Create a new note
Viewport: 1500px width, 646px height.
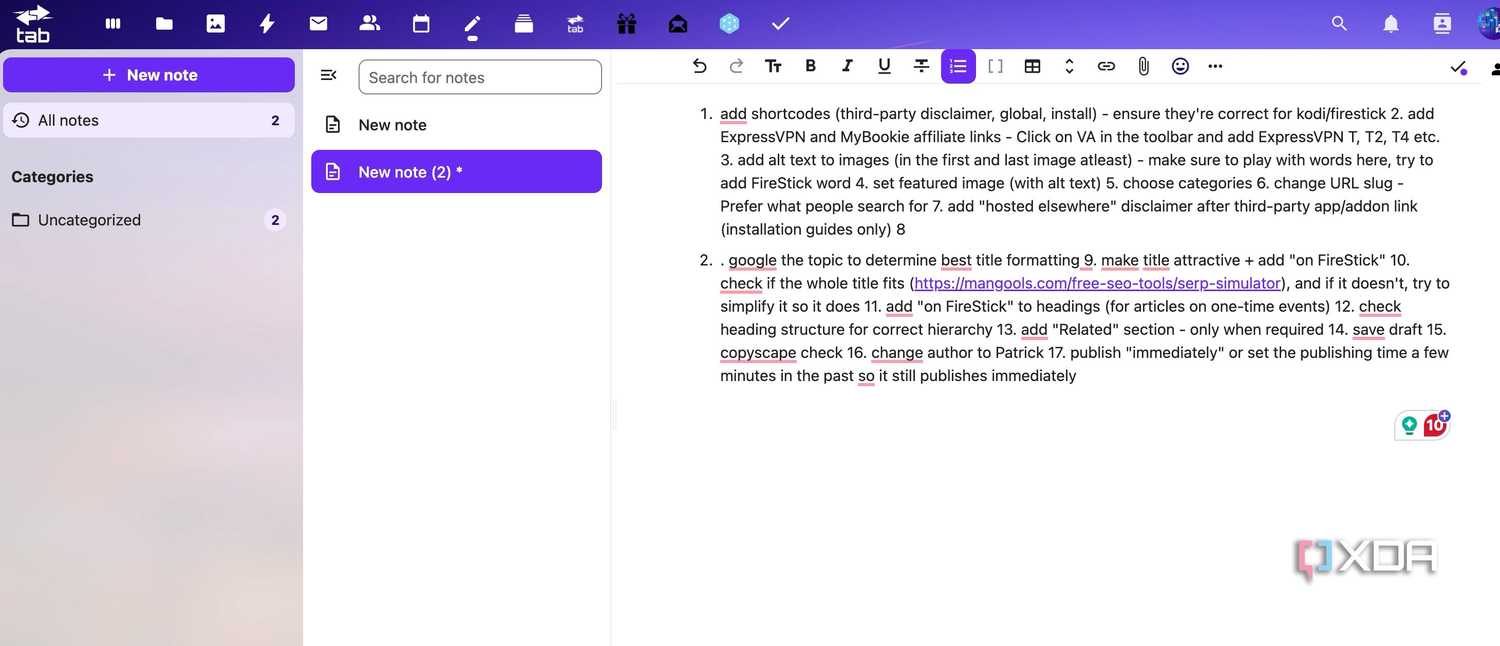pyautogui.click(x=149, y=75)
